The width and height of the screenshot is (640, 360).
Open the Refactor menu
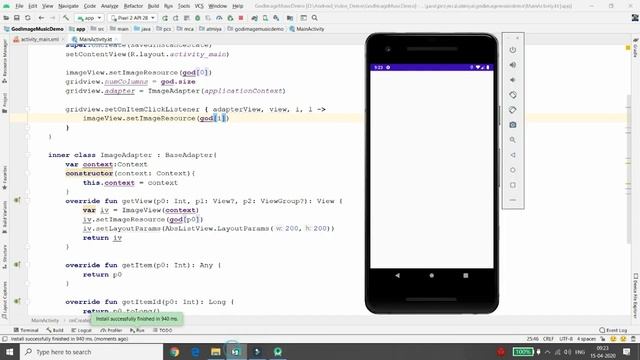coord(133,6)
